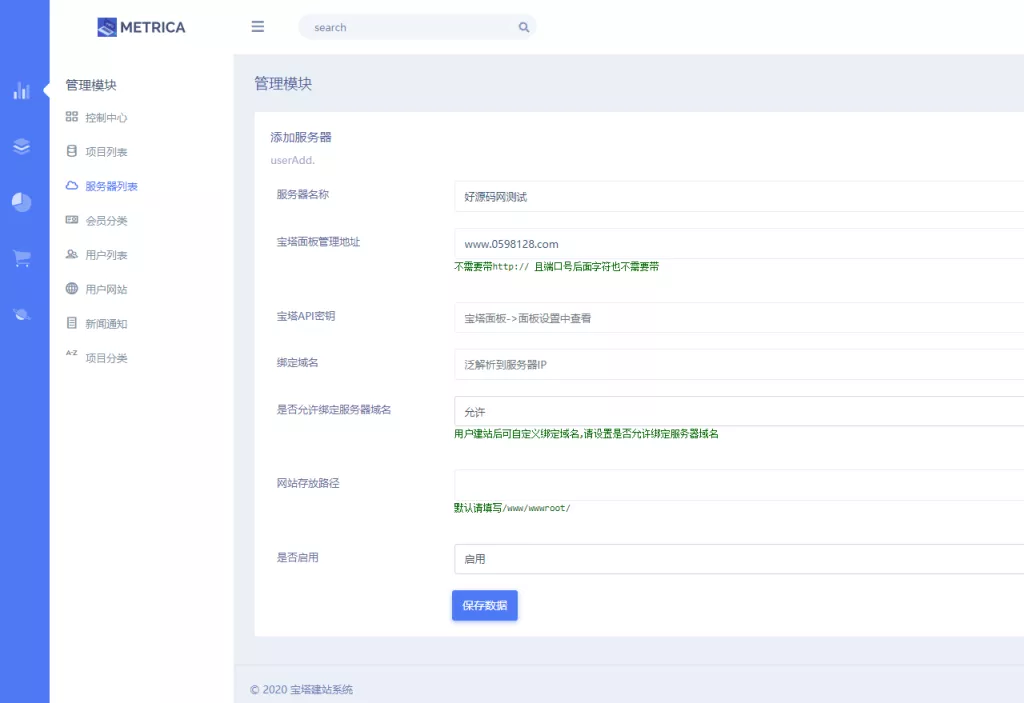
Task: Select 服务器列表 sidebar item
Action: pos(111,186)
